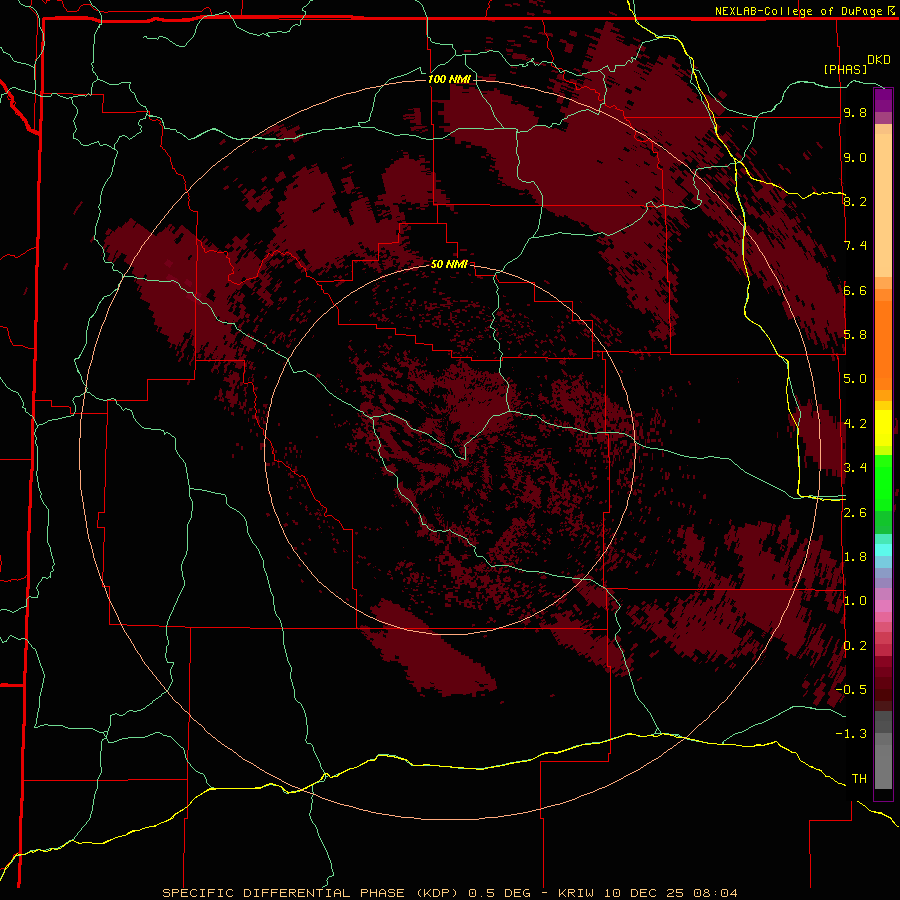The image size is (900, 900).
Task: Click the 6.6 value on the color scale
Action: pyautogui.click(x=855, y=290)
